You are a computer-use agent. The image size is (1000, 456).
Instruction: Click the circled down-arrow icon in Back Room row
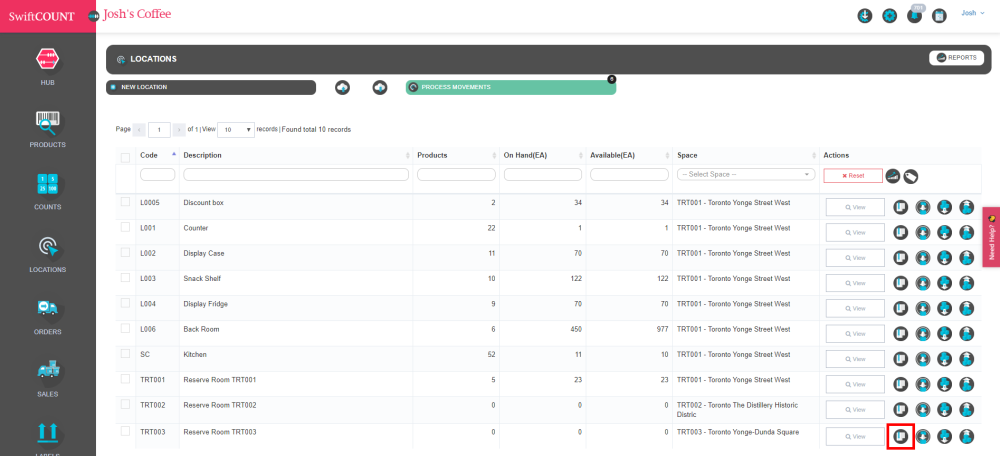point(923,334)
